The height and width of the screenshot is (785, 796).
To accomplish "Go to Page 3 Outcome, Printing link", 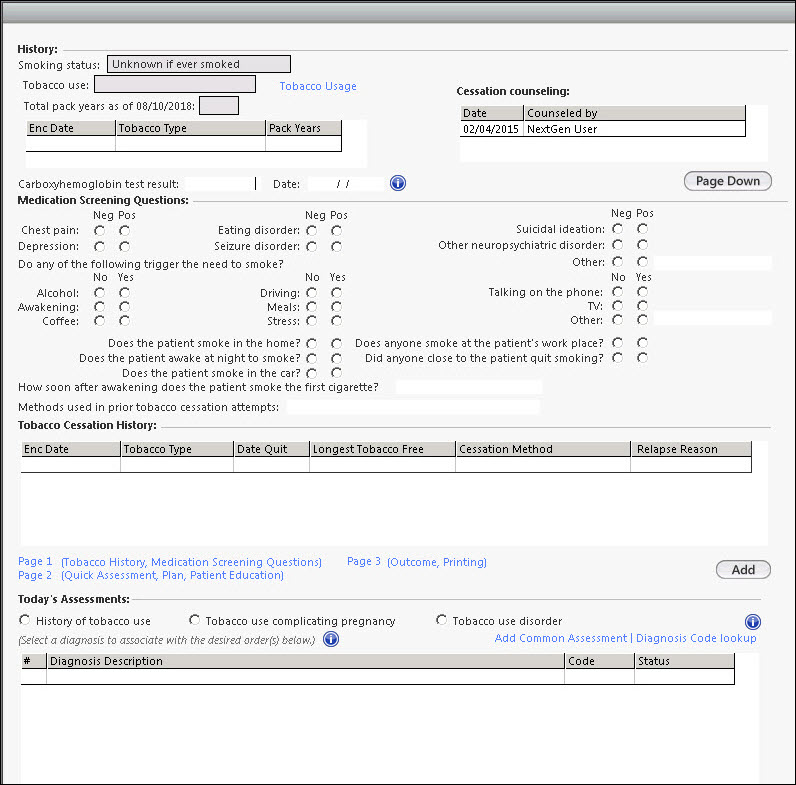I will (x=417, y=562).
